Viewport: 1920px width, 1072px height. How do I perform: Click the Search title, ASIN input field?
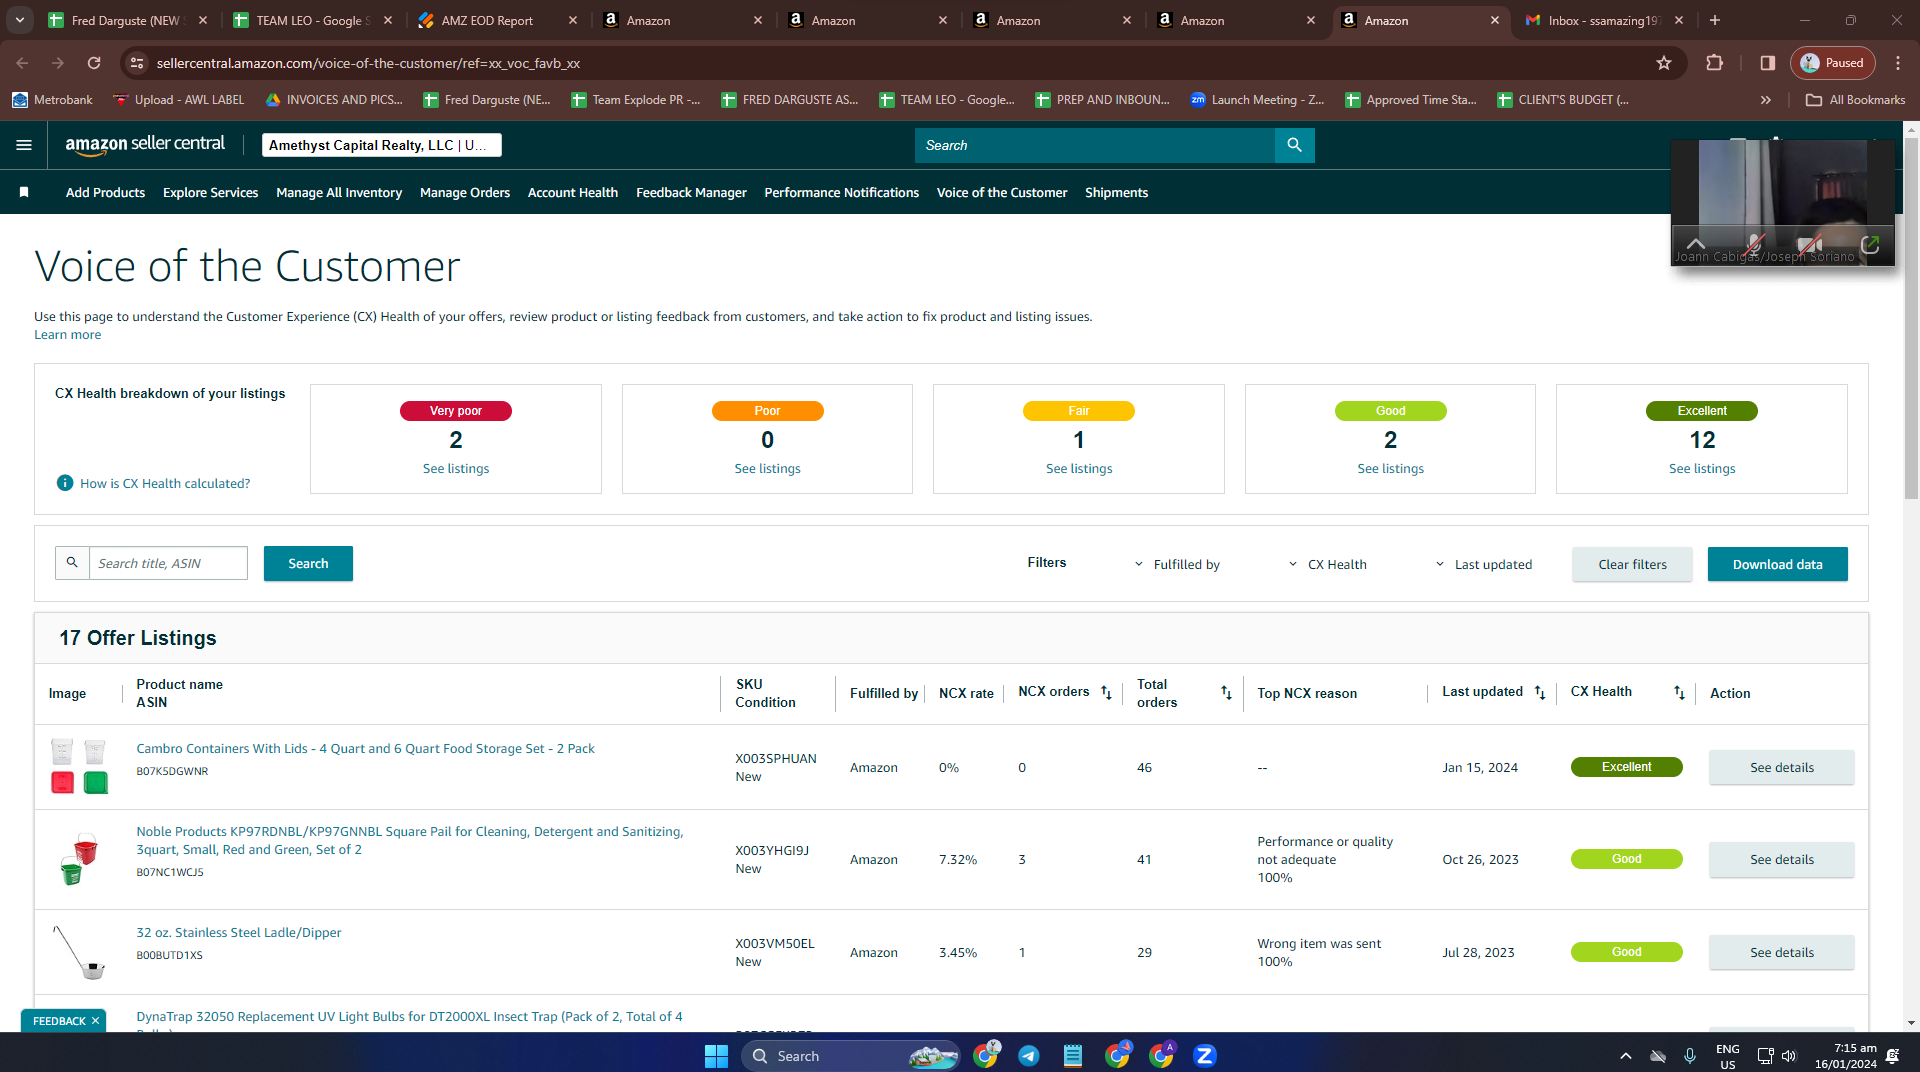coord(168,563)
